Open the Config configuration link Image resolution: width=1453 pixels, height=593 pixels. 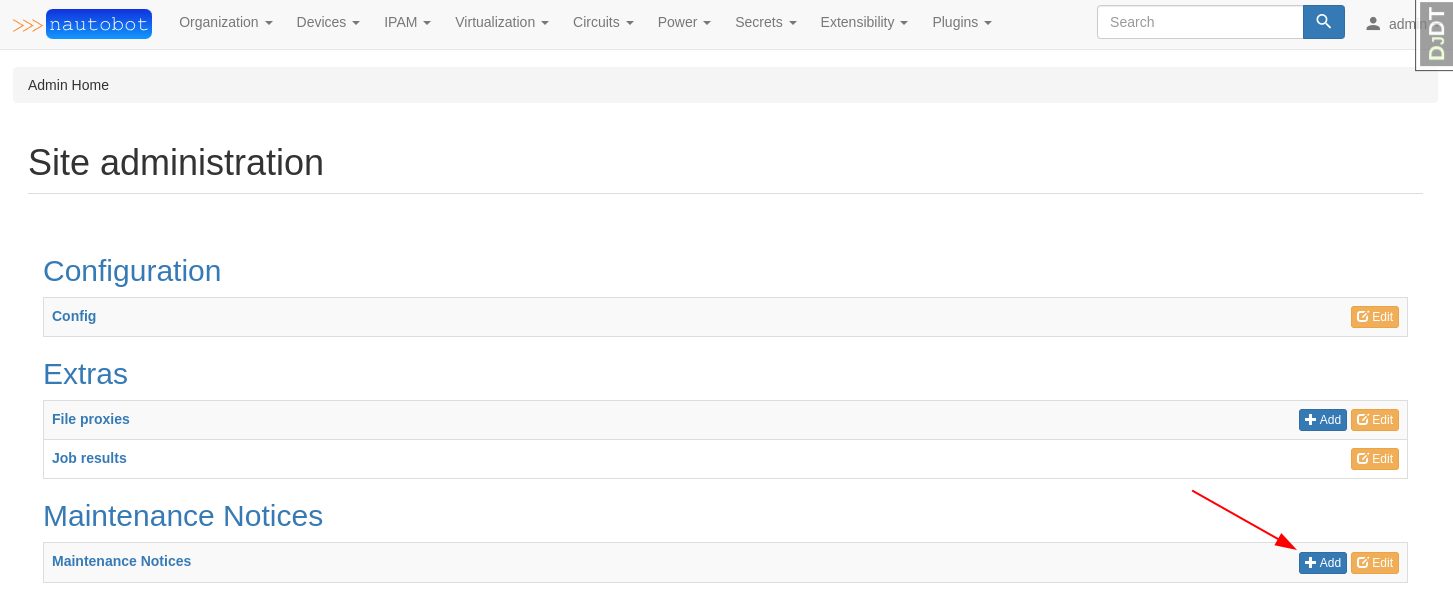click(74, 316)
